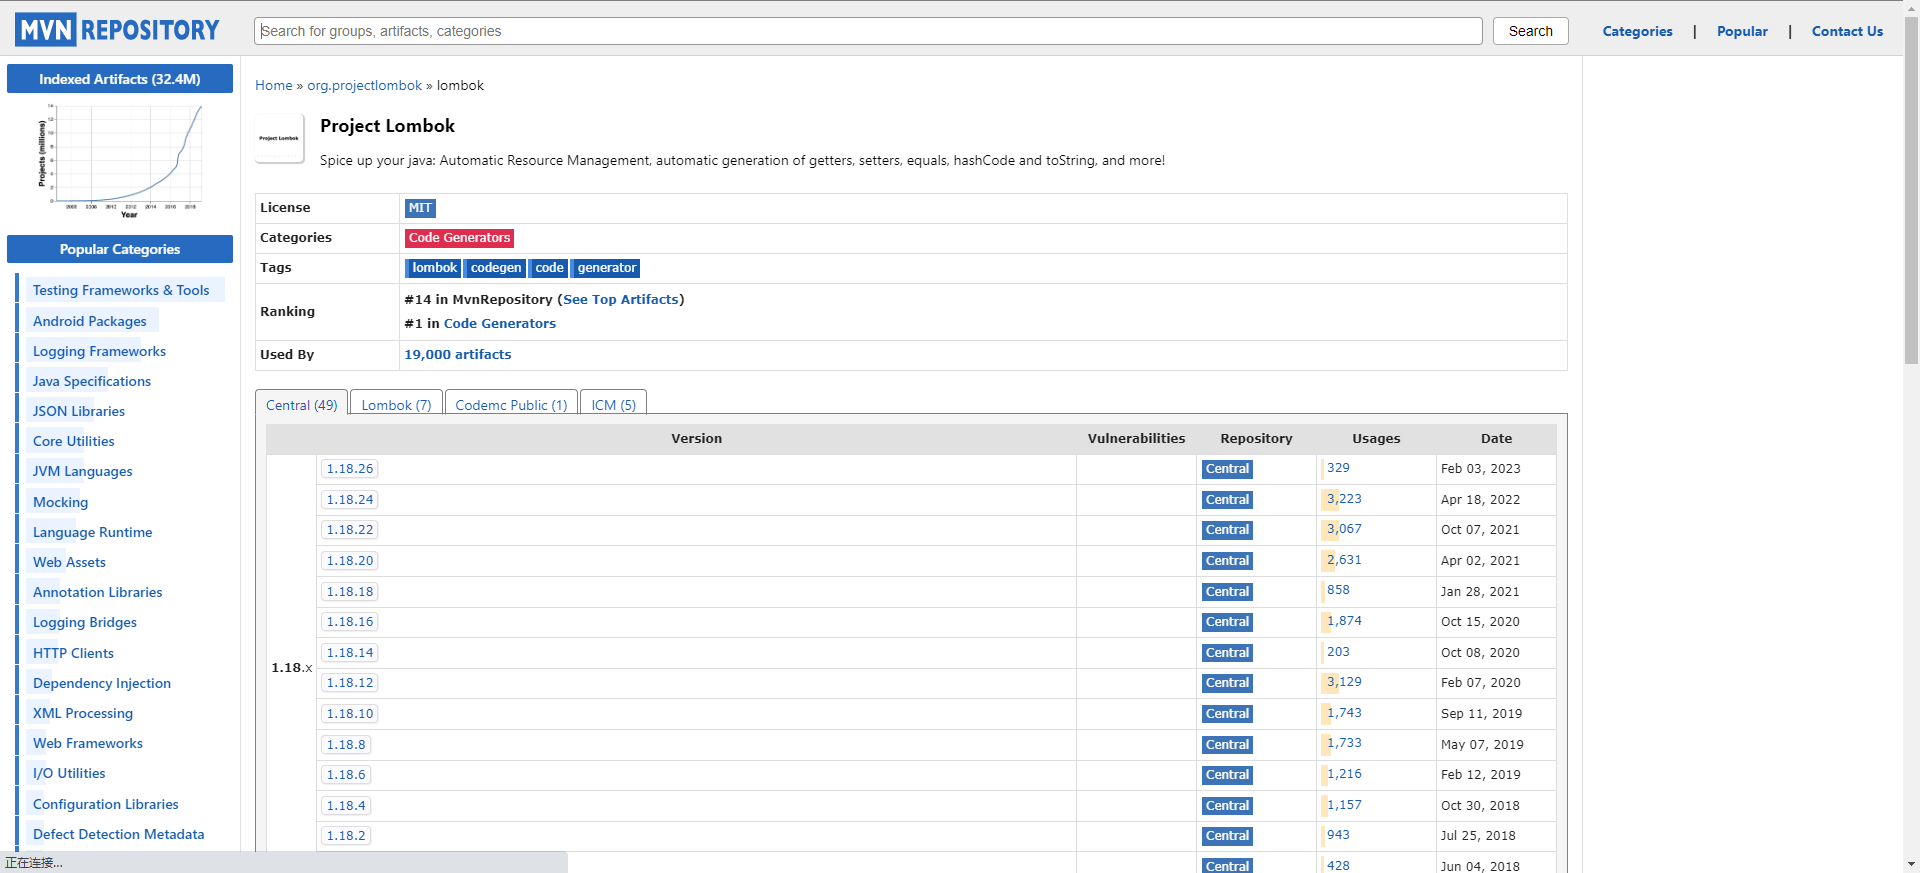This screenshot has height=873, width=1920.
Task: Open 1,874 usages for 1.18.16
Action: 1344,621
